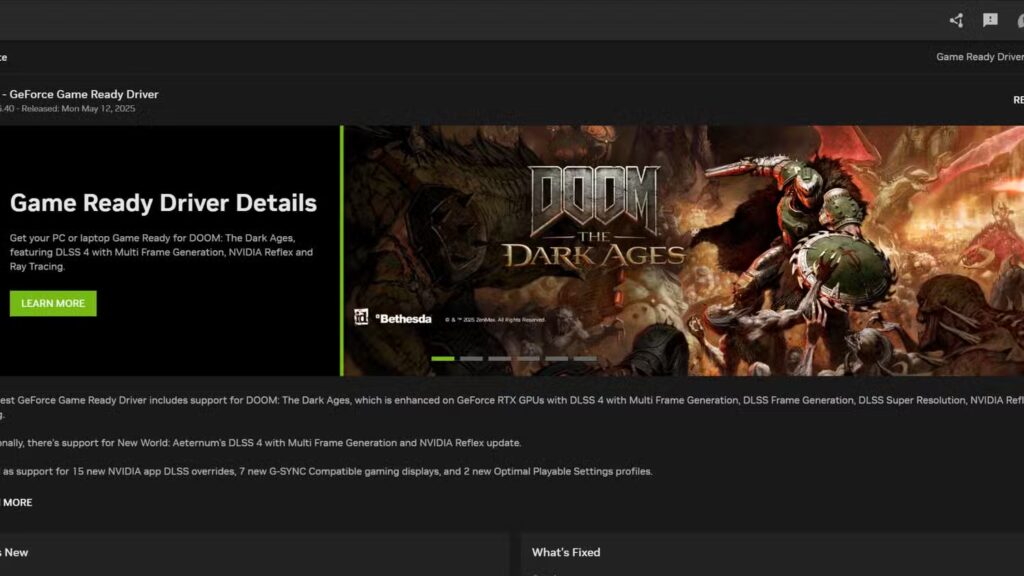The width and height of the screenshot is (1024, 576).
Task: Click the New World: Aeternum support sentence
Action: (x=261, y=443)
